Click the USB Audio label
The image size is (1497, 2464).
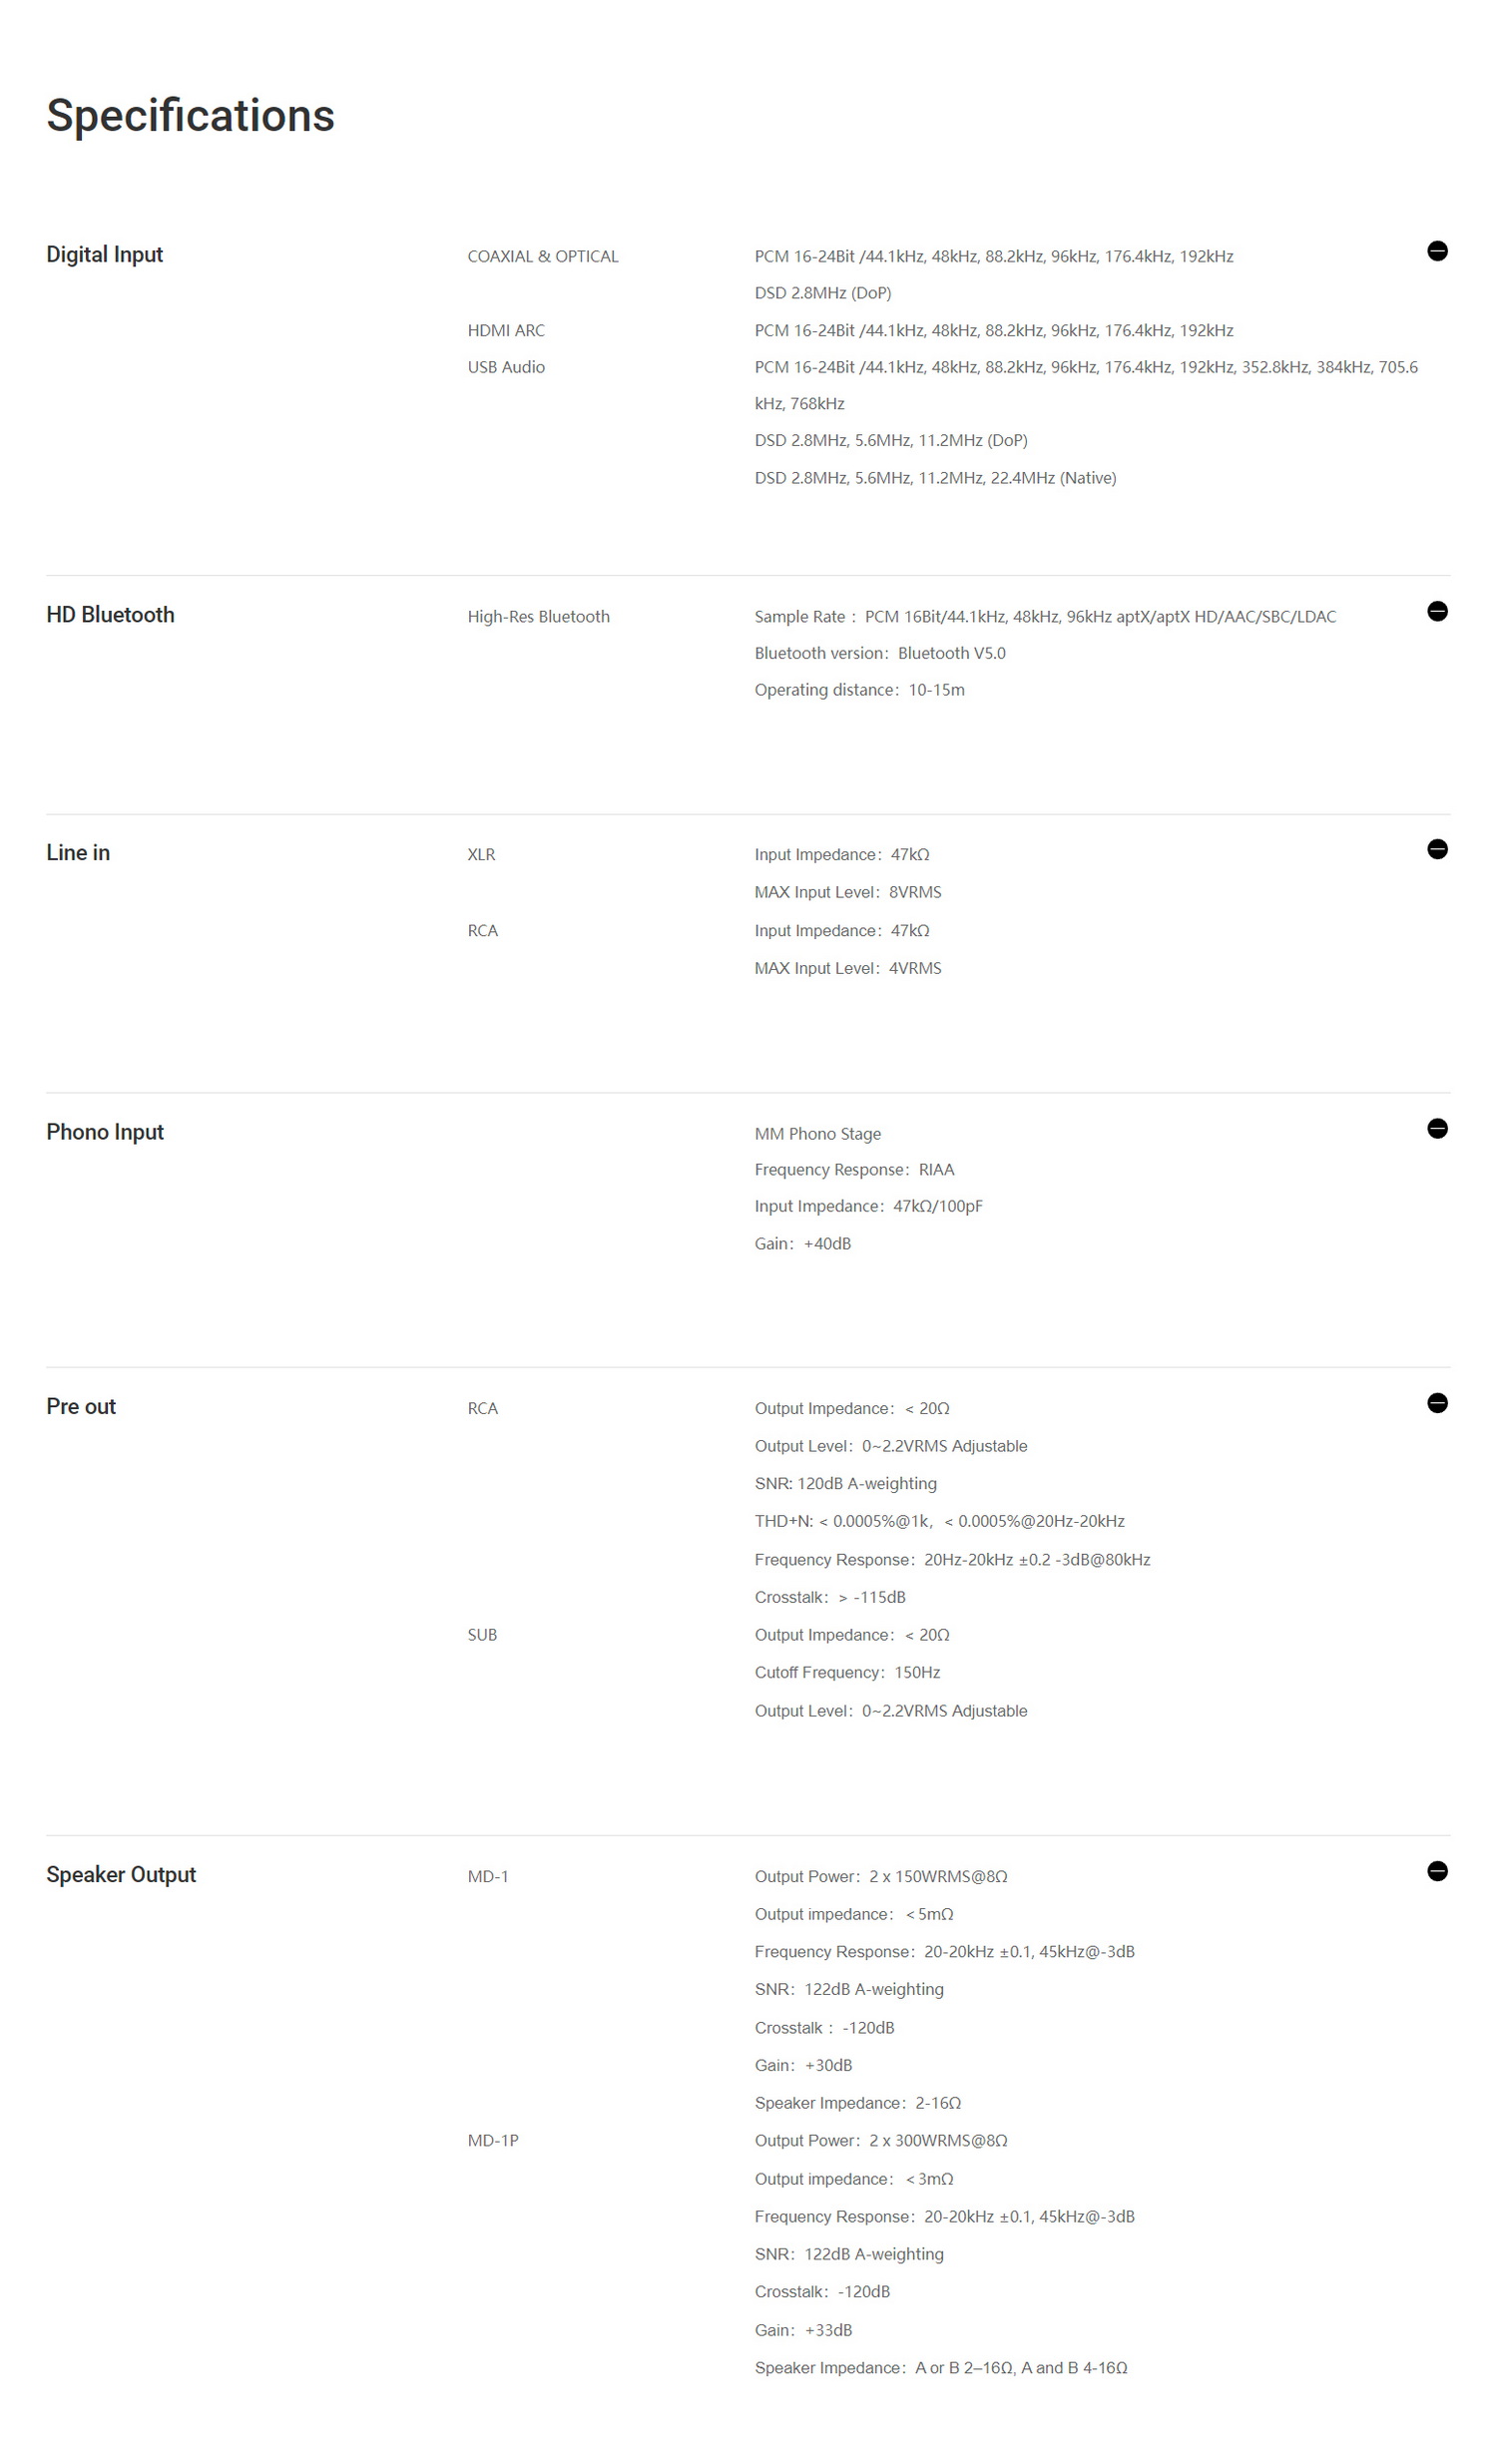point(506,368)
